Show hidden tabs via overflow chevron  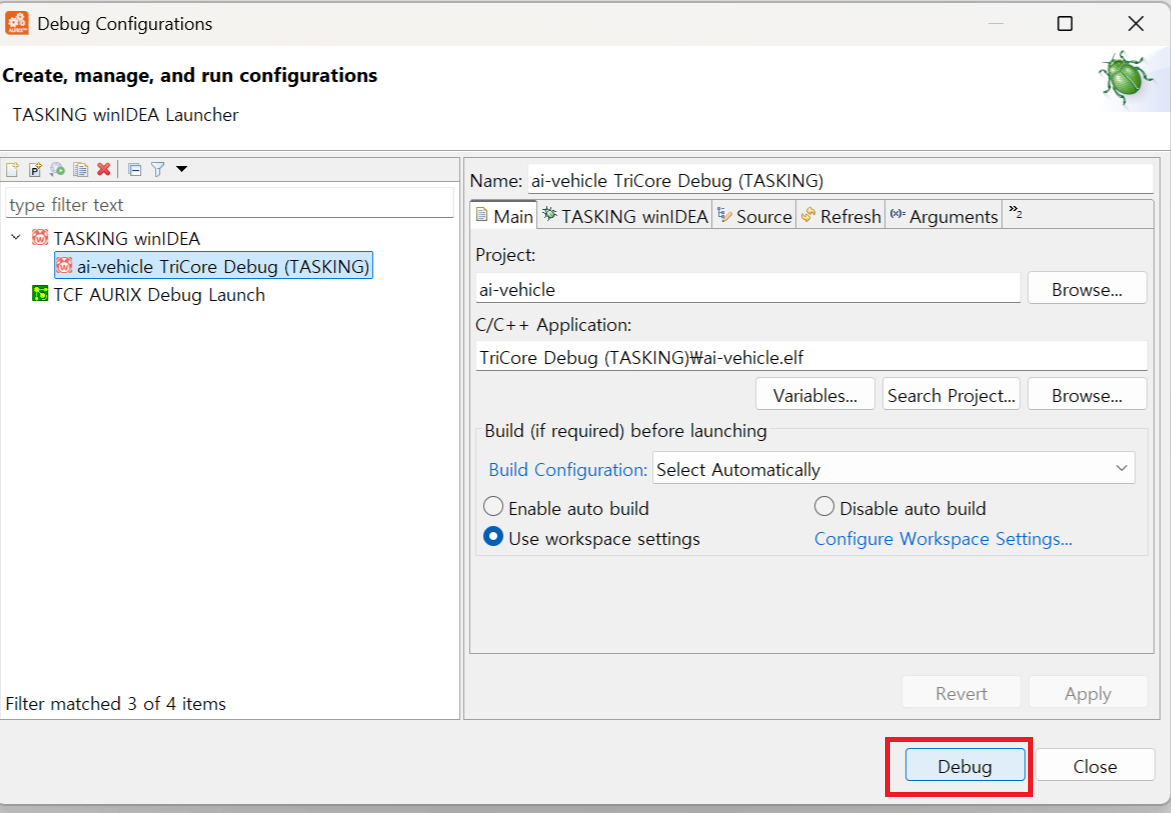coord(1014,213)
